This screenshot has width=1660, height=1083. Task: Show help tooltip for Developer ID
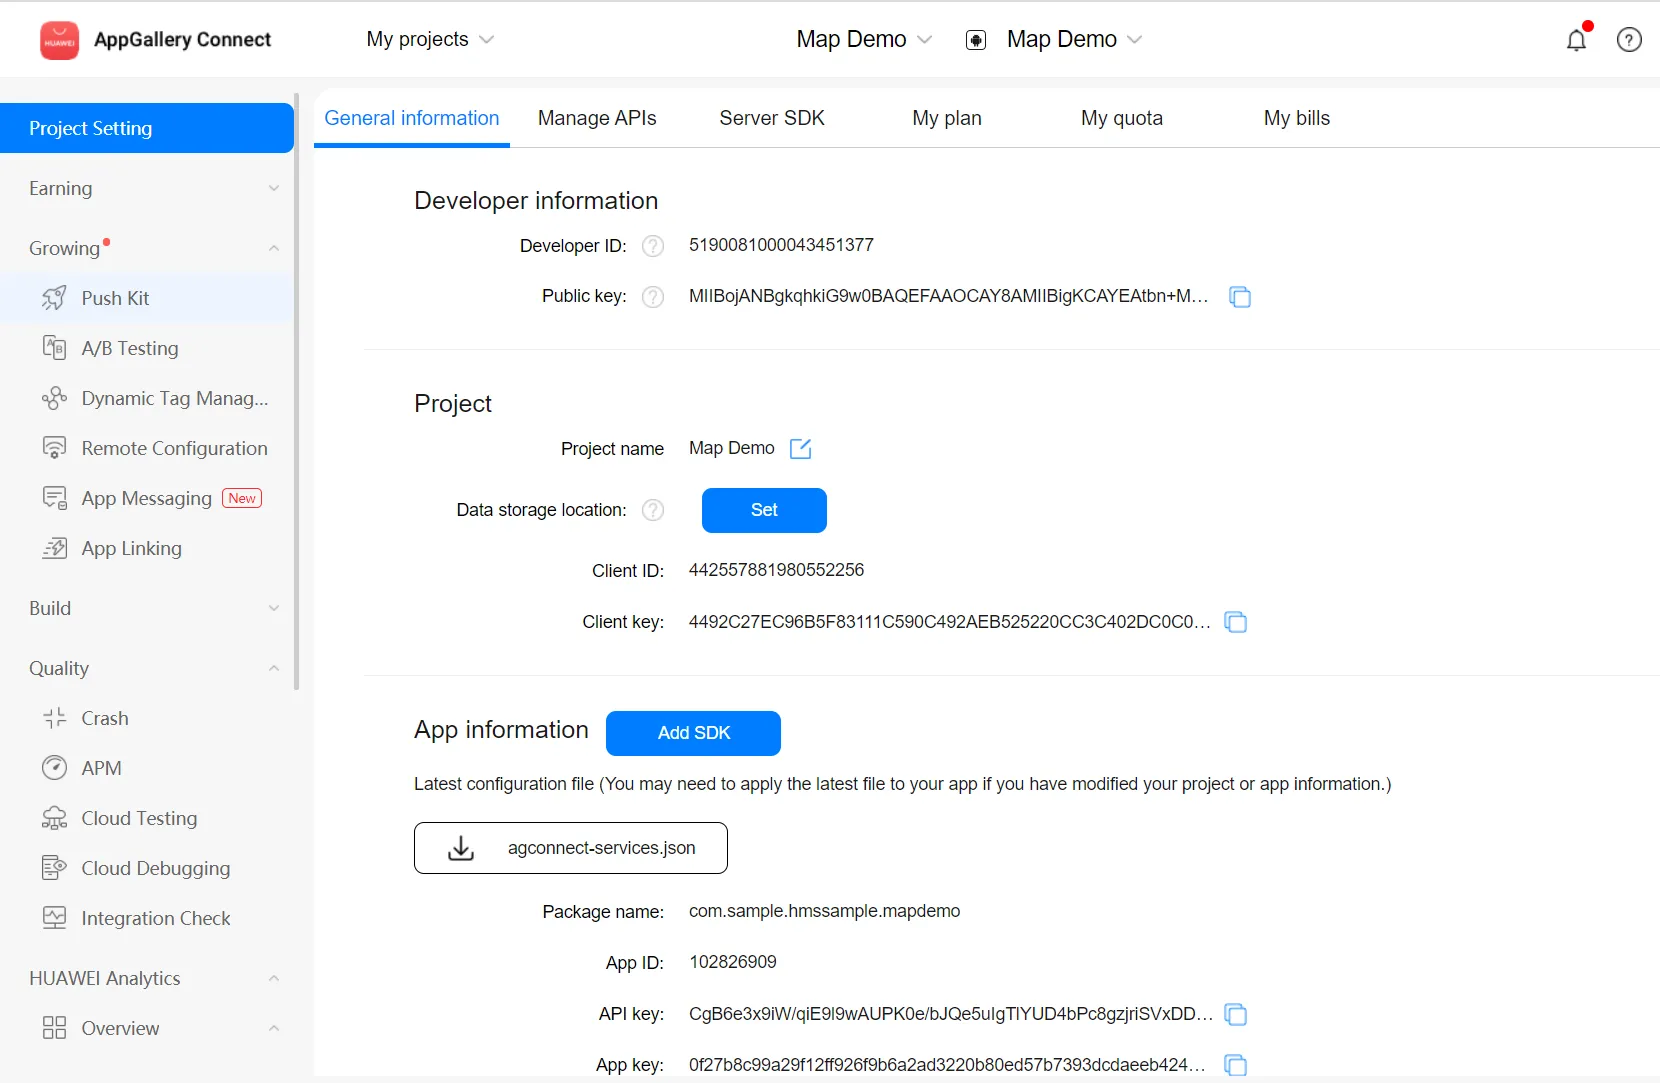[653, 246]
